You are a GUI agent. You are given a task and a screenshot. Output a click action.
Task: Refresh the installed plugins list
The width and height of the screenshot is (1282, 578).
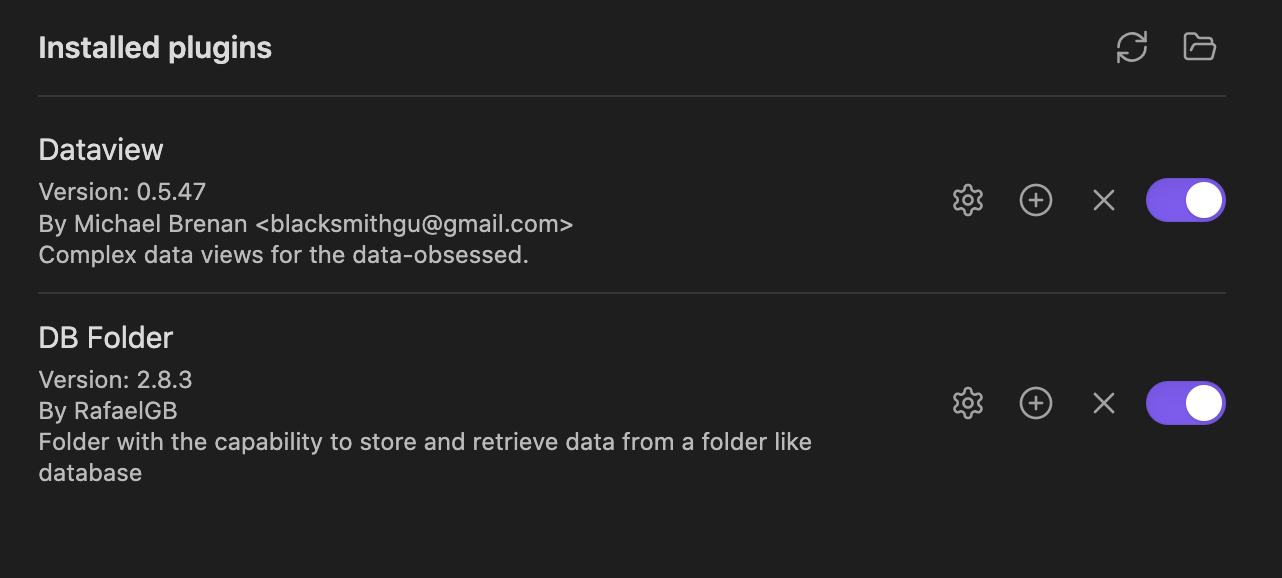(x=1132, y=46)
